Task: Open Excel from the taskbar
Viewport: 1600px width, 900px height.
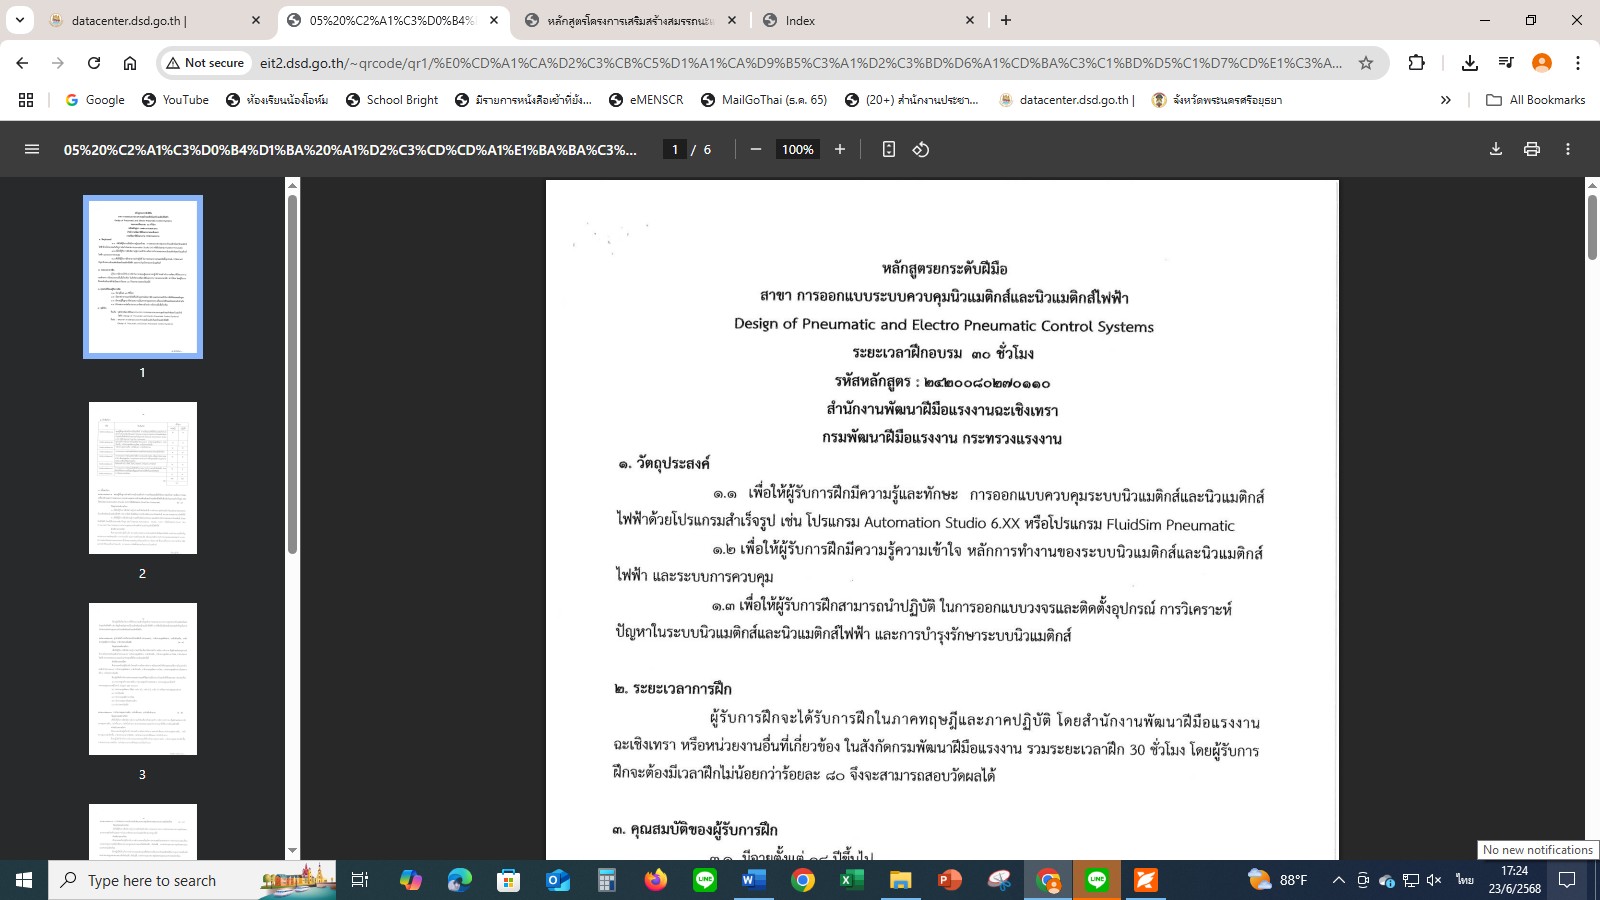Action: click(852, 880)
